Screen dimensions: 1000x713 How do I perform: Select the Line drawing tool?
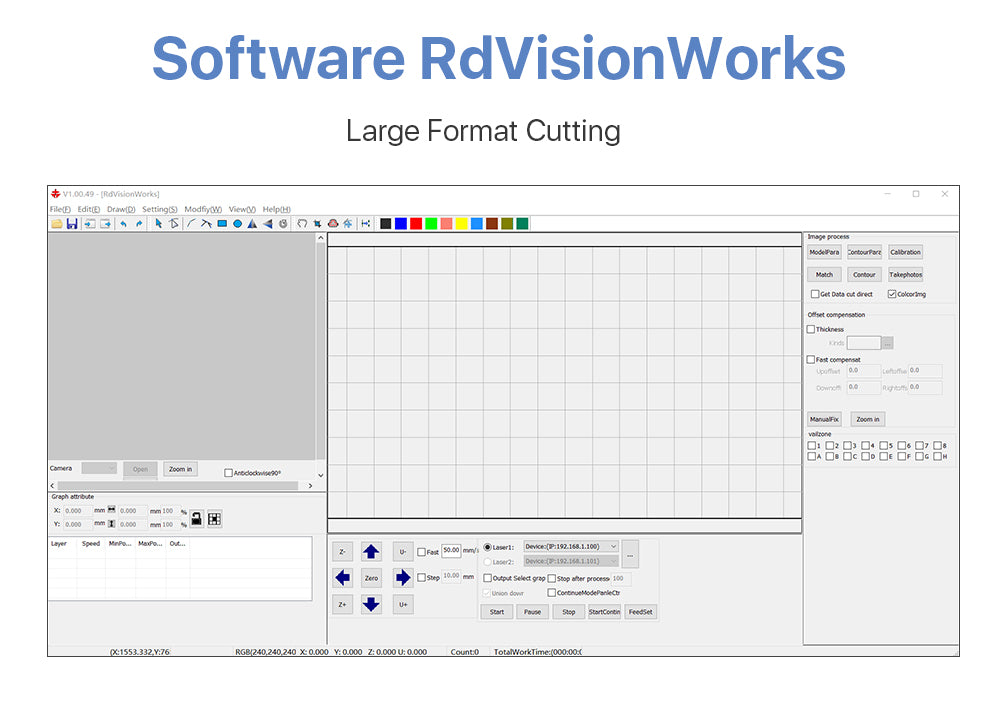[x=191, y=224]
